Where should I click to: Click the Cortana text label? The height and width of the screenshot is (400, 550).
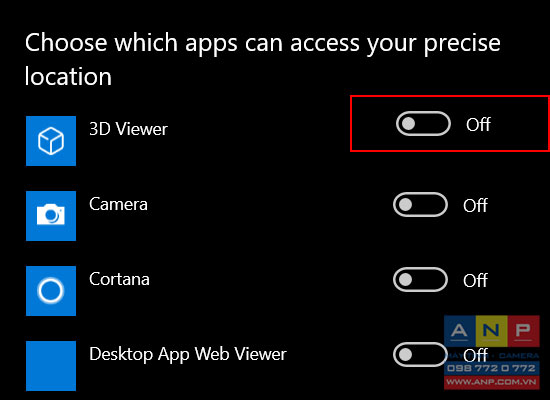119,279
